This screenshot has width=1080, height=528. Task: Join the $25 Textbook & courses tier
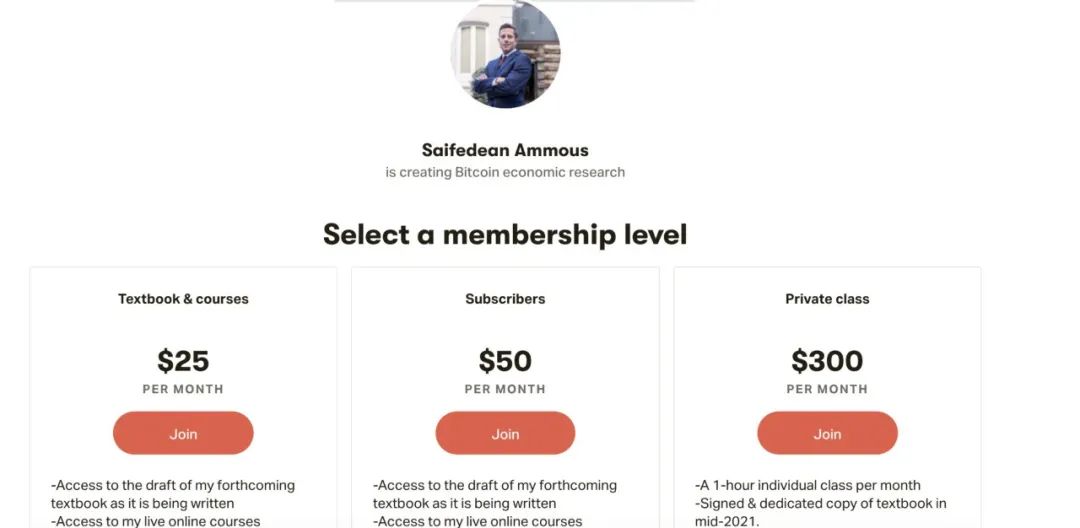pyautogui.click(x=183, y=434)
